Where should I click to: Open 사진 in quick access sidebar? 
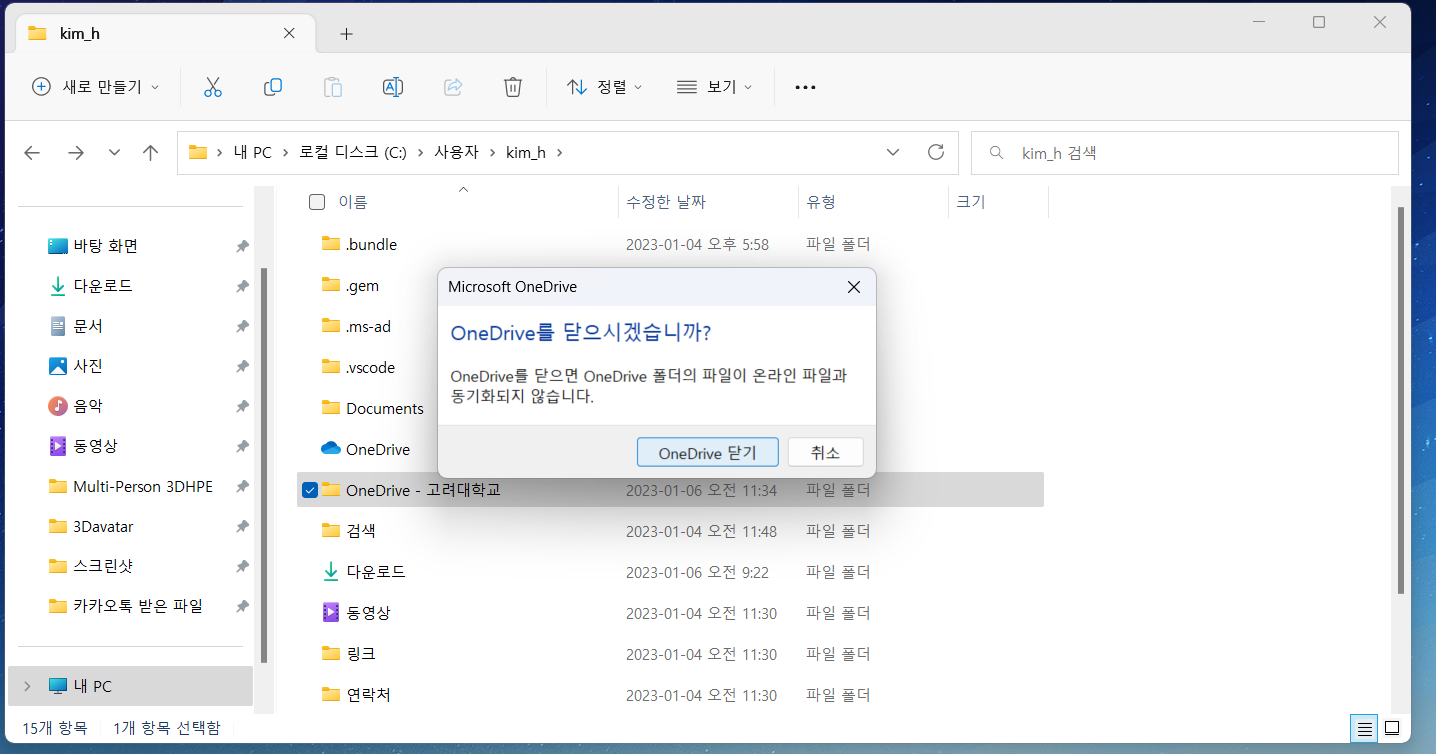pyautogui.click(x=88, y=366)
